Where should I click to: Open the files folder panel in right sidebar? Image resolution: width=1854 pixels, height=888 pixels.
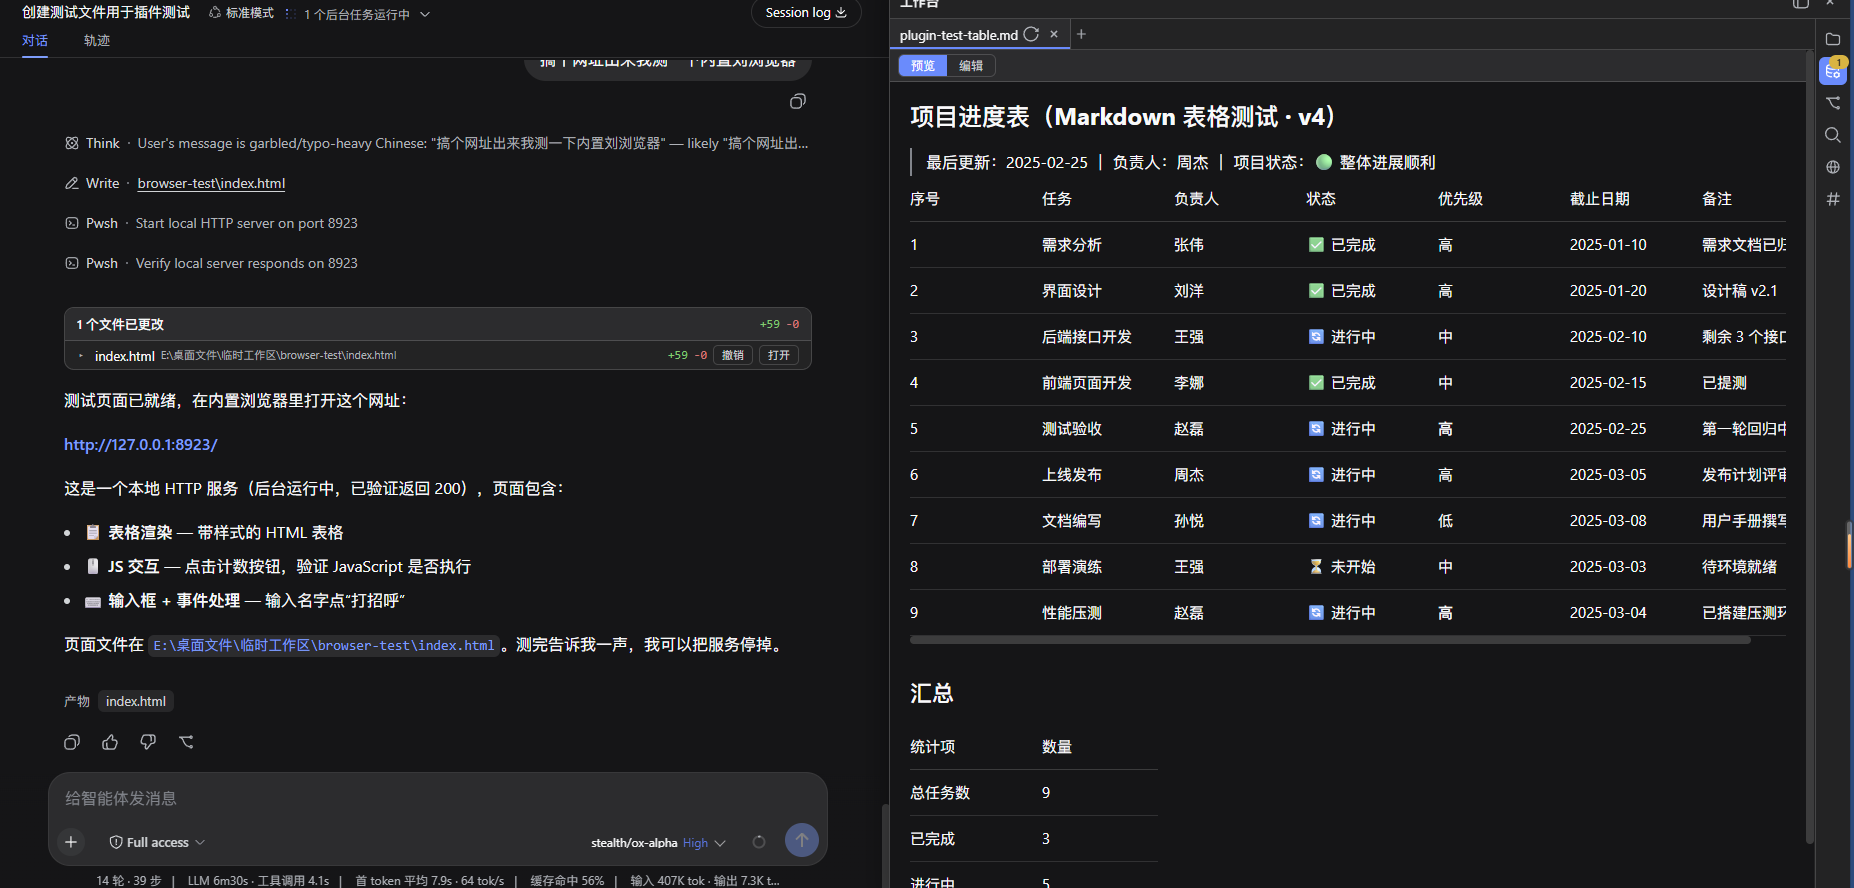pyautogui.click(x=1832, y=39)
